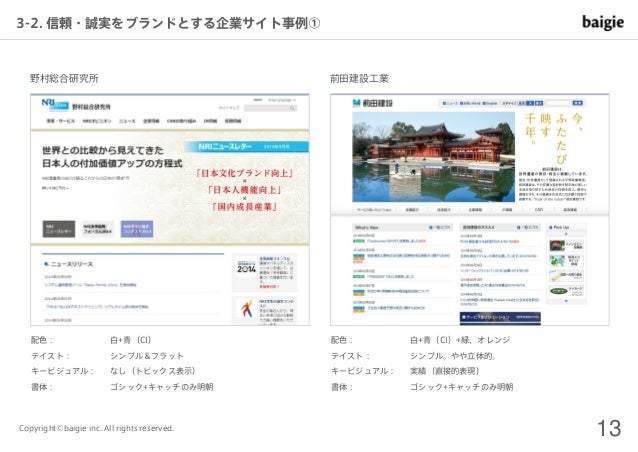
Task: Open the second Pick Up thumbnail on Maeda site
Action: [x=566, y=261]
